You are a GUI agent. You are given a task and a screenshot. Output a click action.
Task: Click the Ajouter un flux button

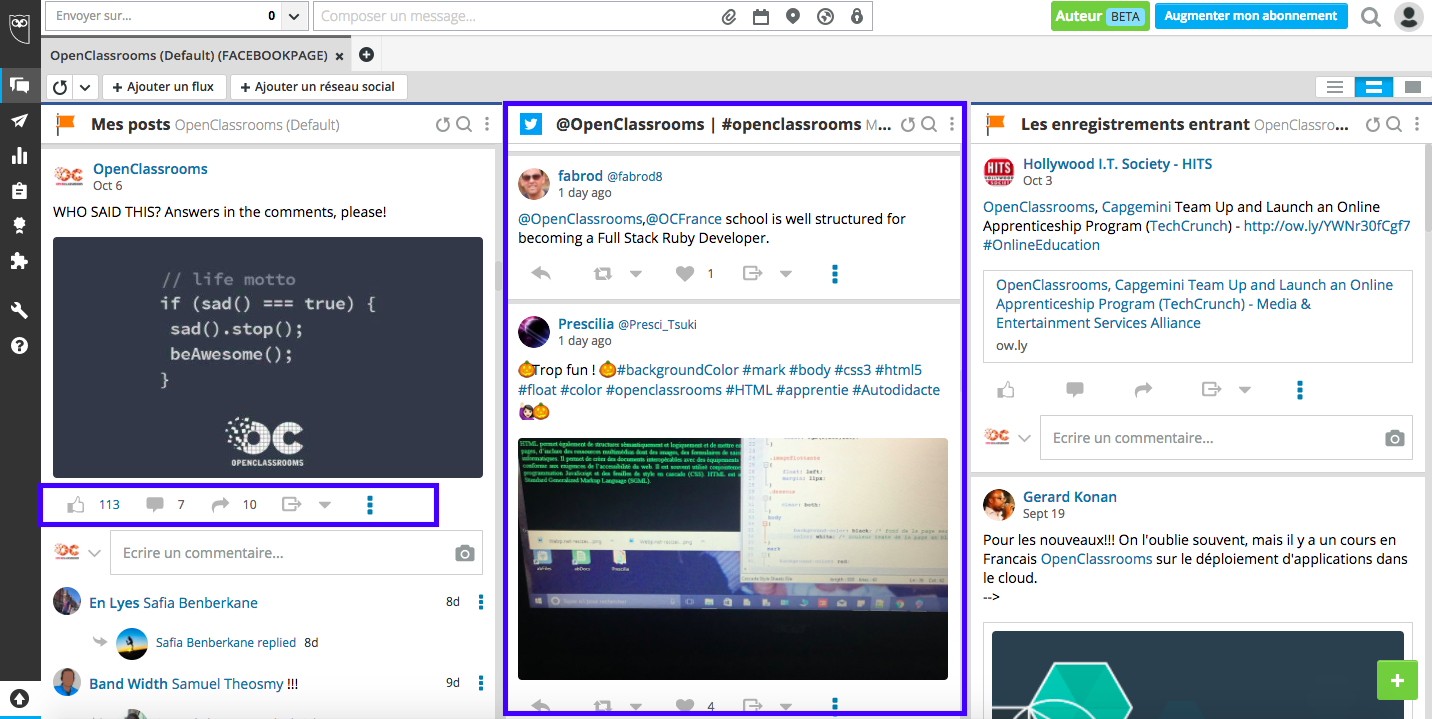[x=164, y=87]
